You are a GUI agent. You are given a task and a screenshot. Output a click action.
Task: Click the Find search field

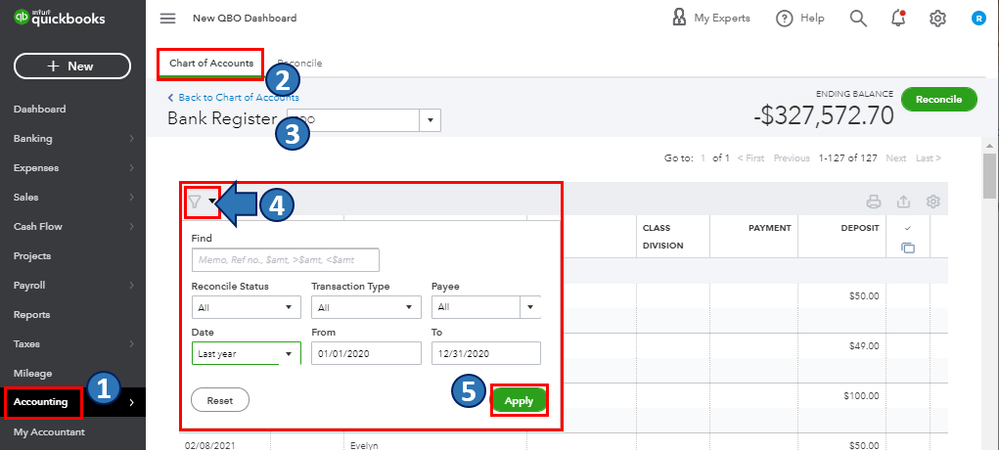click(x=285, y=260)
